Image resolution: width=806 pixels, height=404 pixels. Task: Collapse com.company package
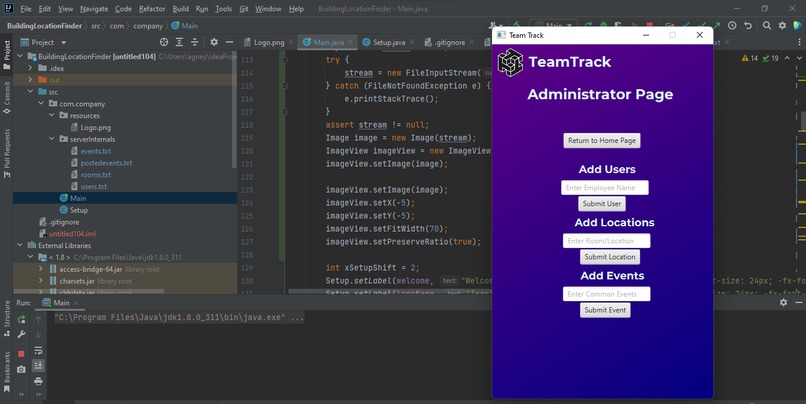(x=41, y=103)
